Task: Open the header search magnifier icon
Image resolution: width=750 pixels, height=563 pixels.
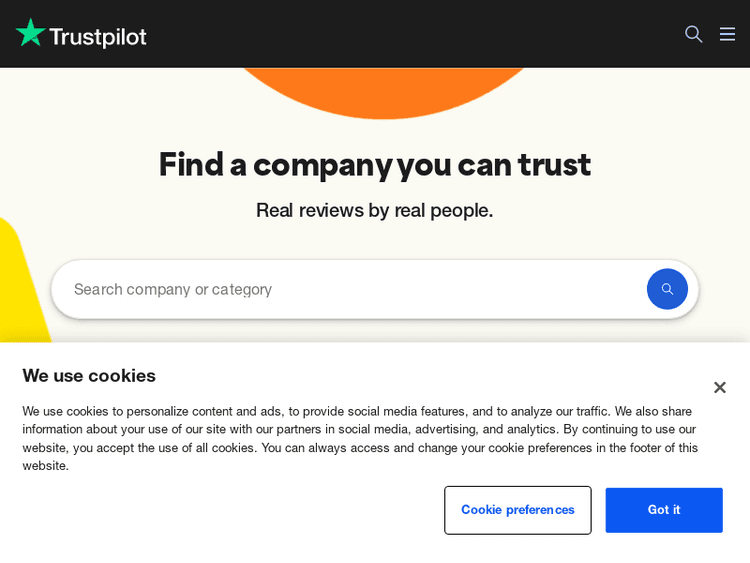Action: point(693,34)
